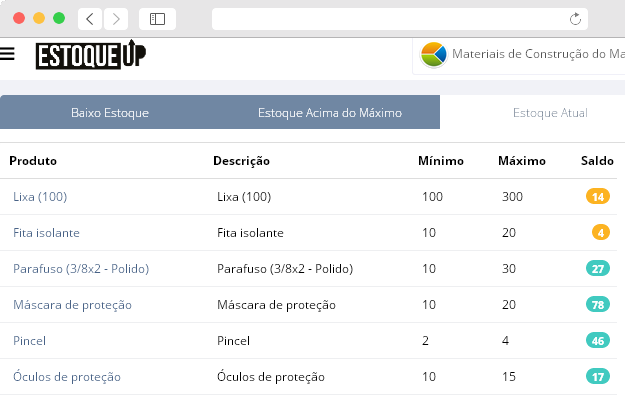Open Máscara de proteção product link

tap(72, 305)
